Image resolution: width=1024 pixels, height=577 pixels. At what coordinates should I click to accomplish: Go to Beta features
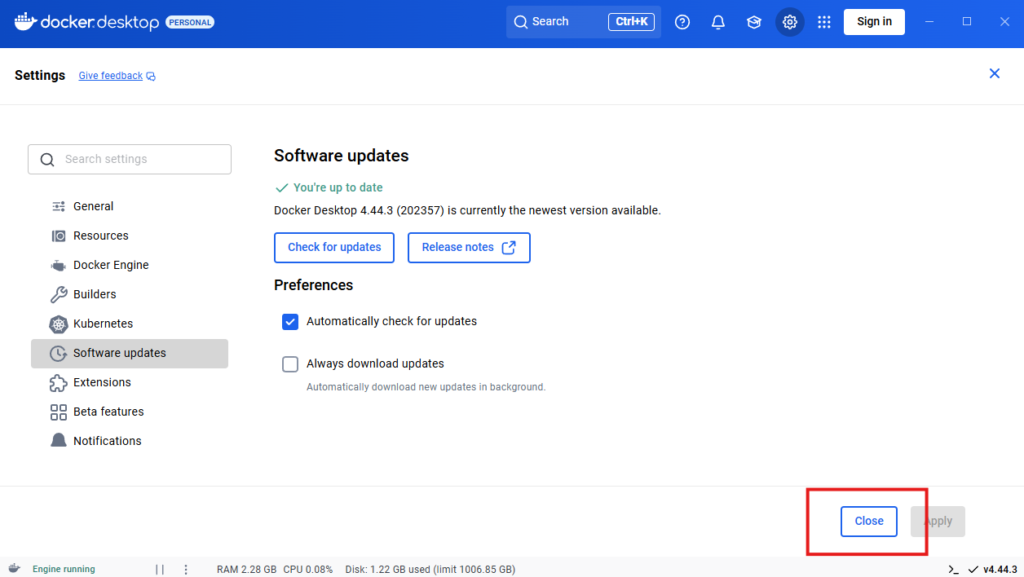[129, 412]
